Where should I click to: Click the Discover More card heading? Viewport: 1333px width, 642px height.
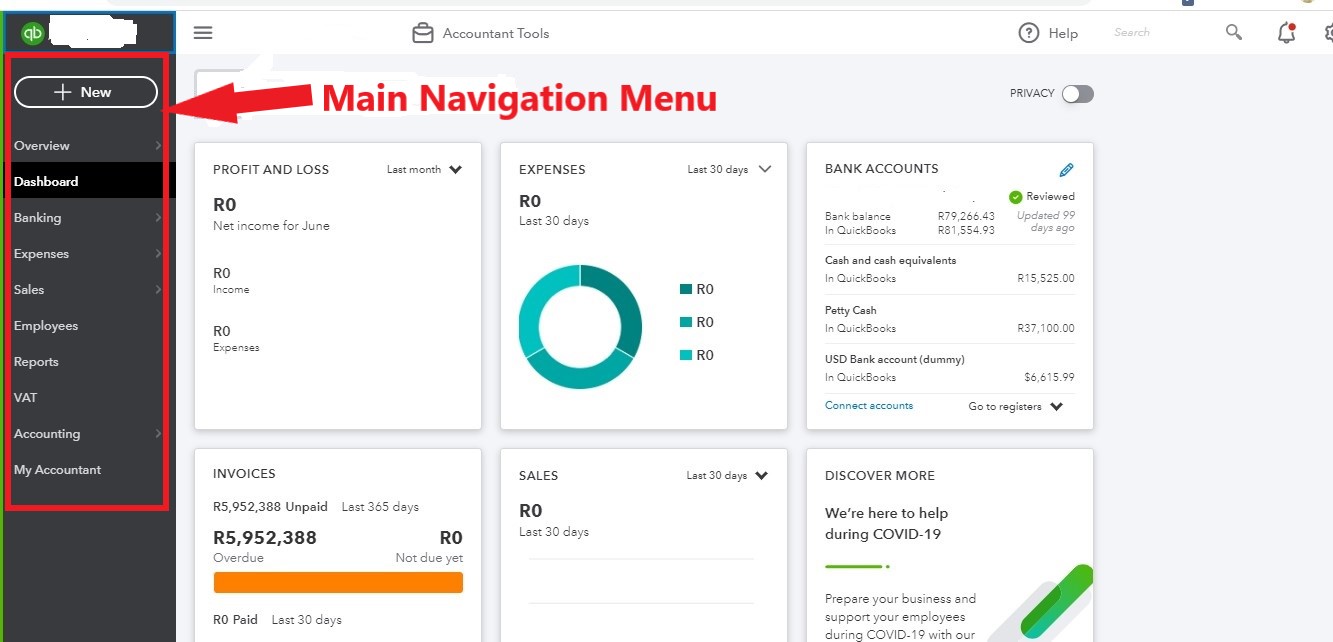880,476
